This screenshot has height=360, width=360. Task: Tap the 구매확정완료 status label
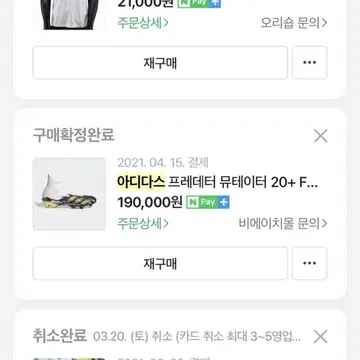[x=73, y=135]
